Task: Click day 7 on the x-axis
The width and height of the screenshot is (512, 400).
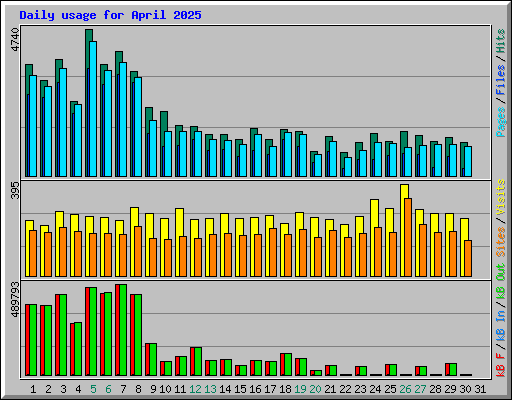Action: click(x=123, y=389)
